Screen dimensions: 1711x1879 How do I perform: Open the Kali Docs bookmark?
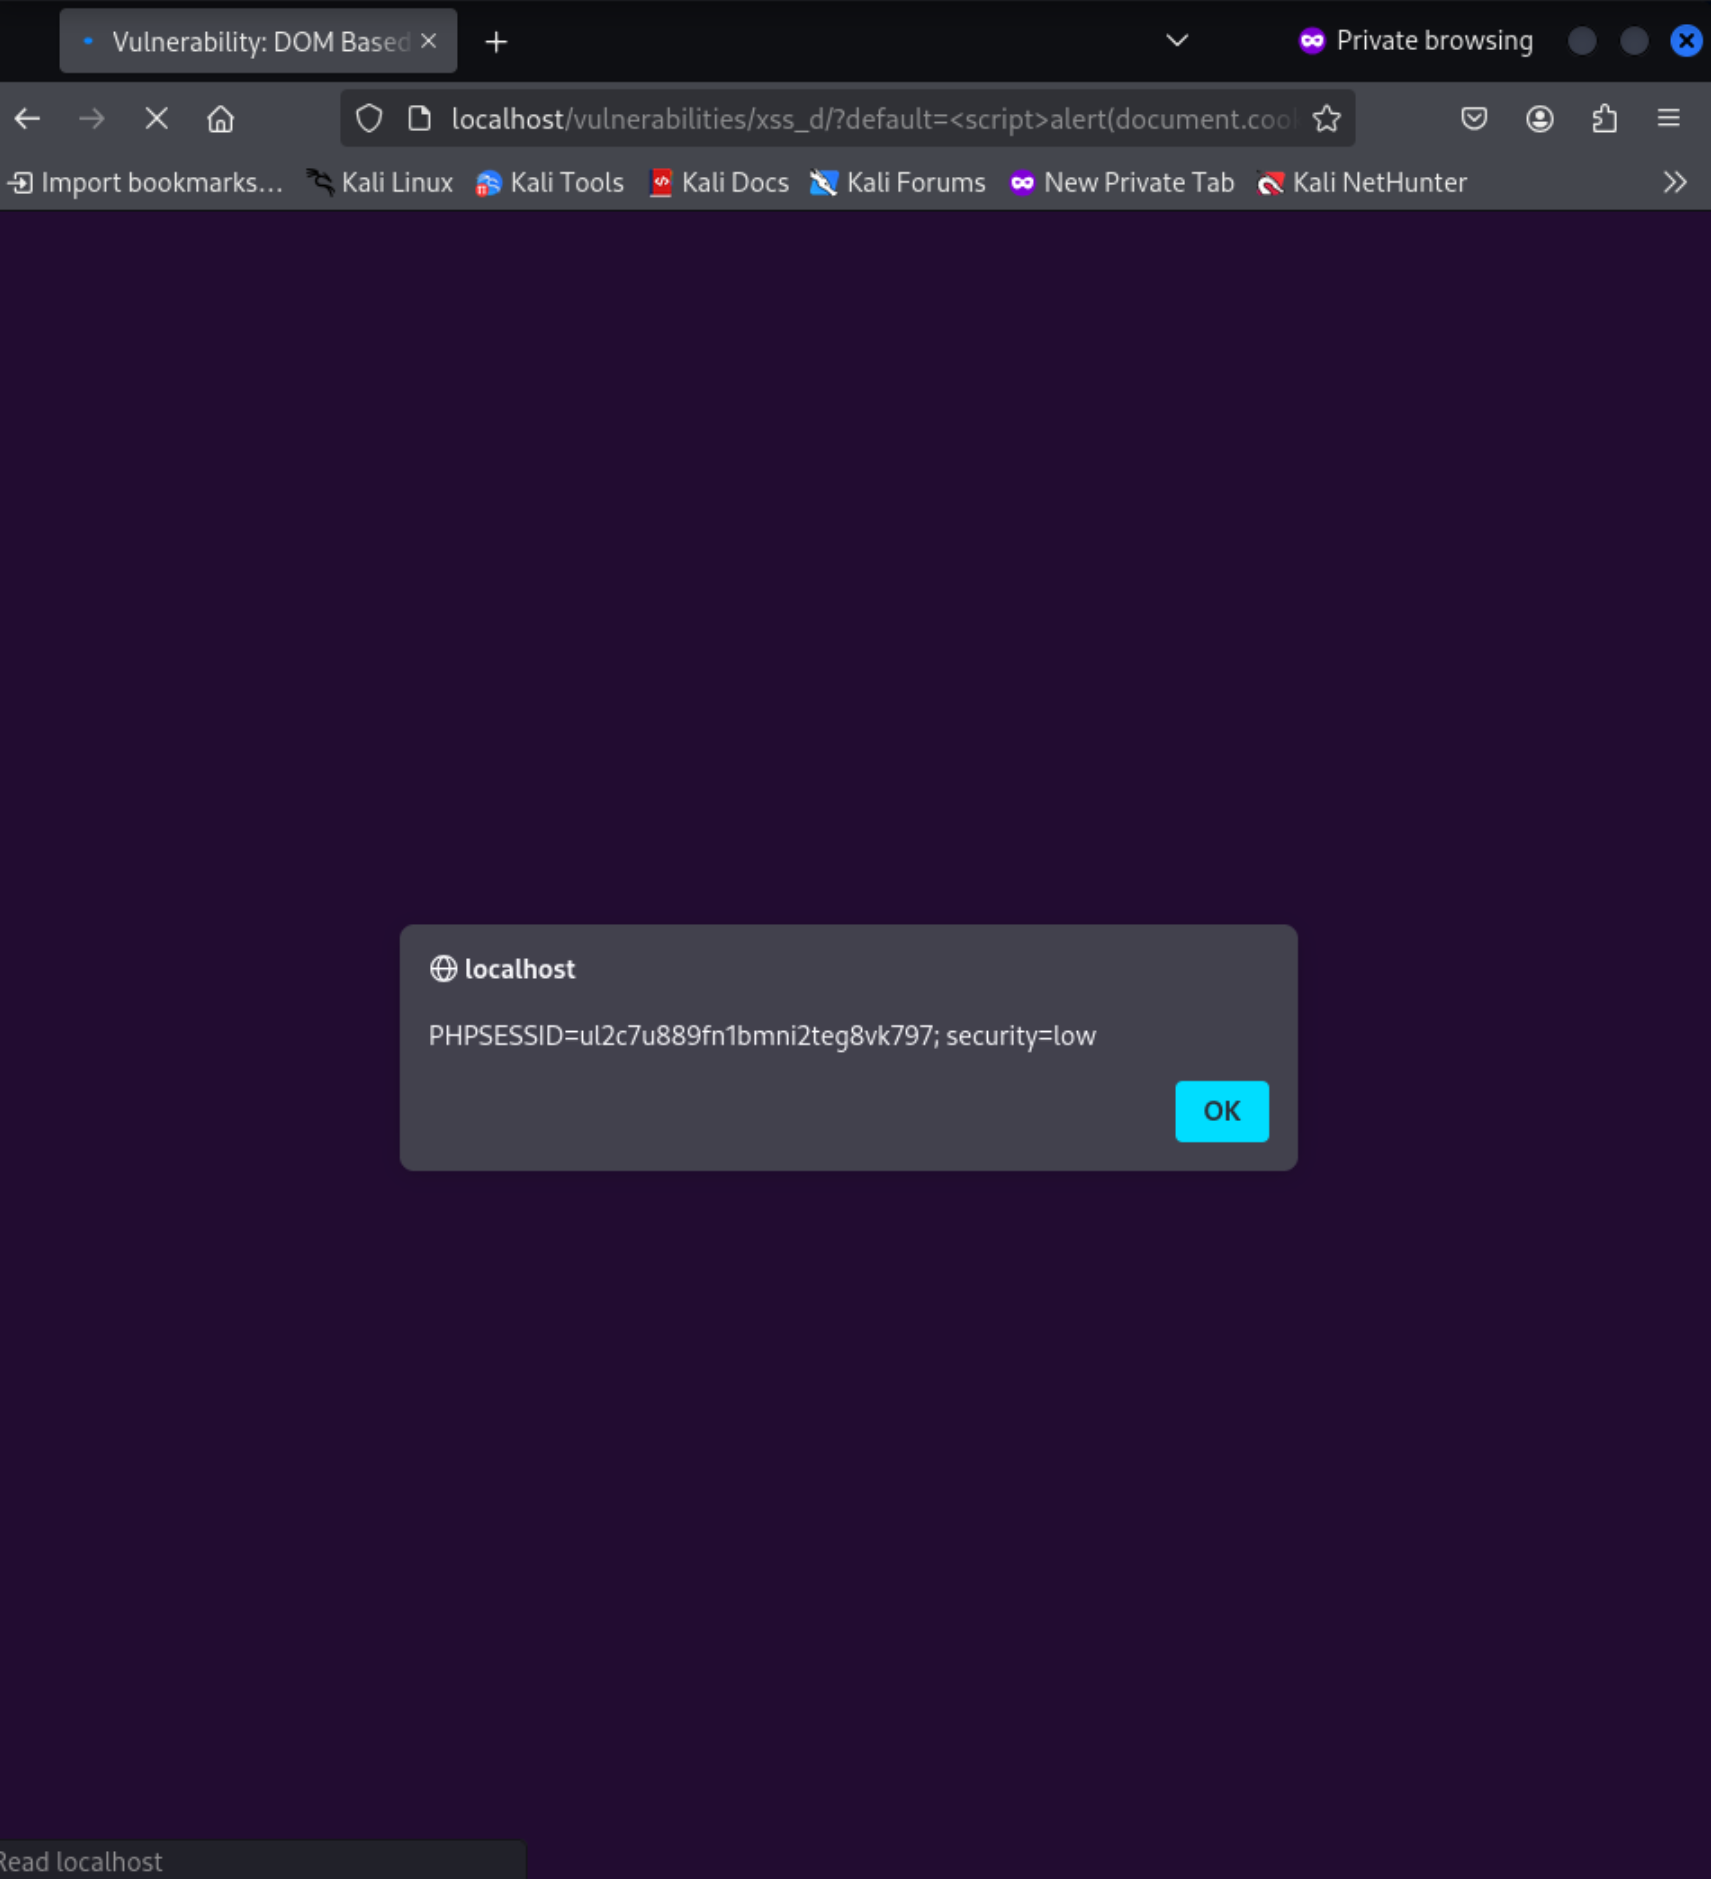click(719, 182)
